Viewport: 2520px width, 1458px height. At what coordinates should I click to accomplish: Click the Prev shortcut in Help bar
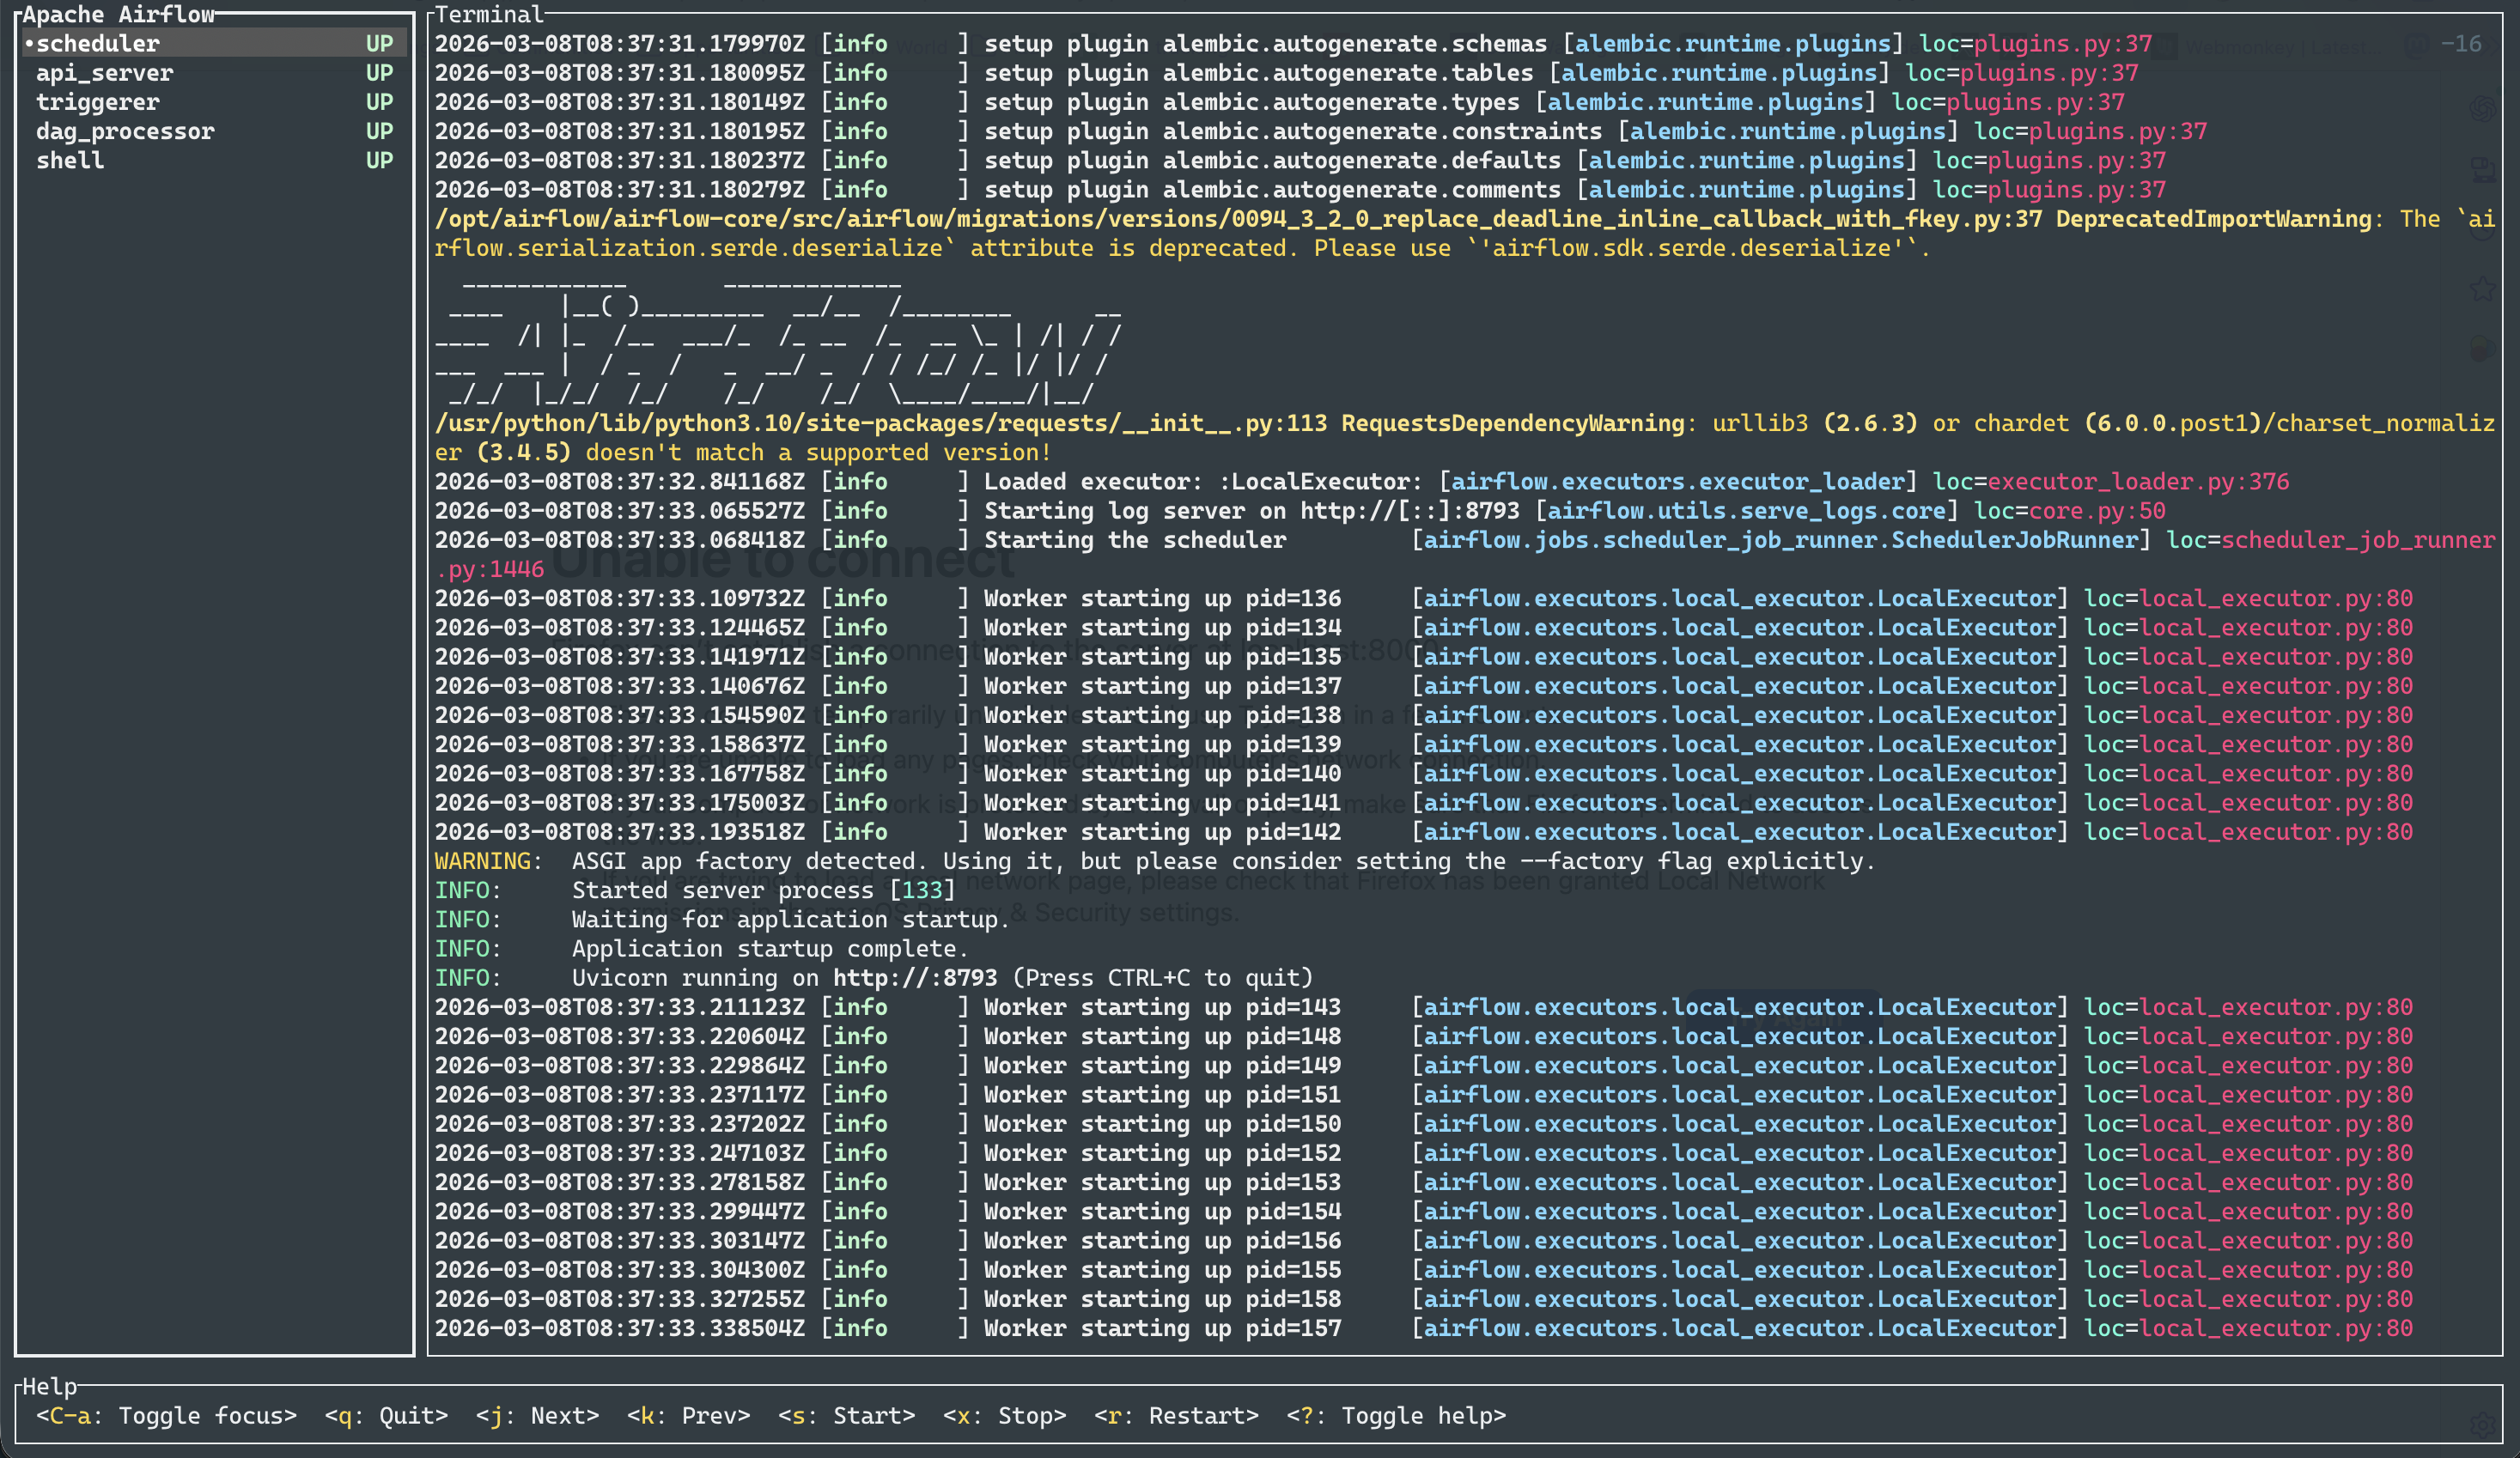[688, 1416]
